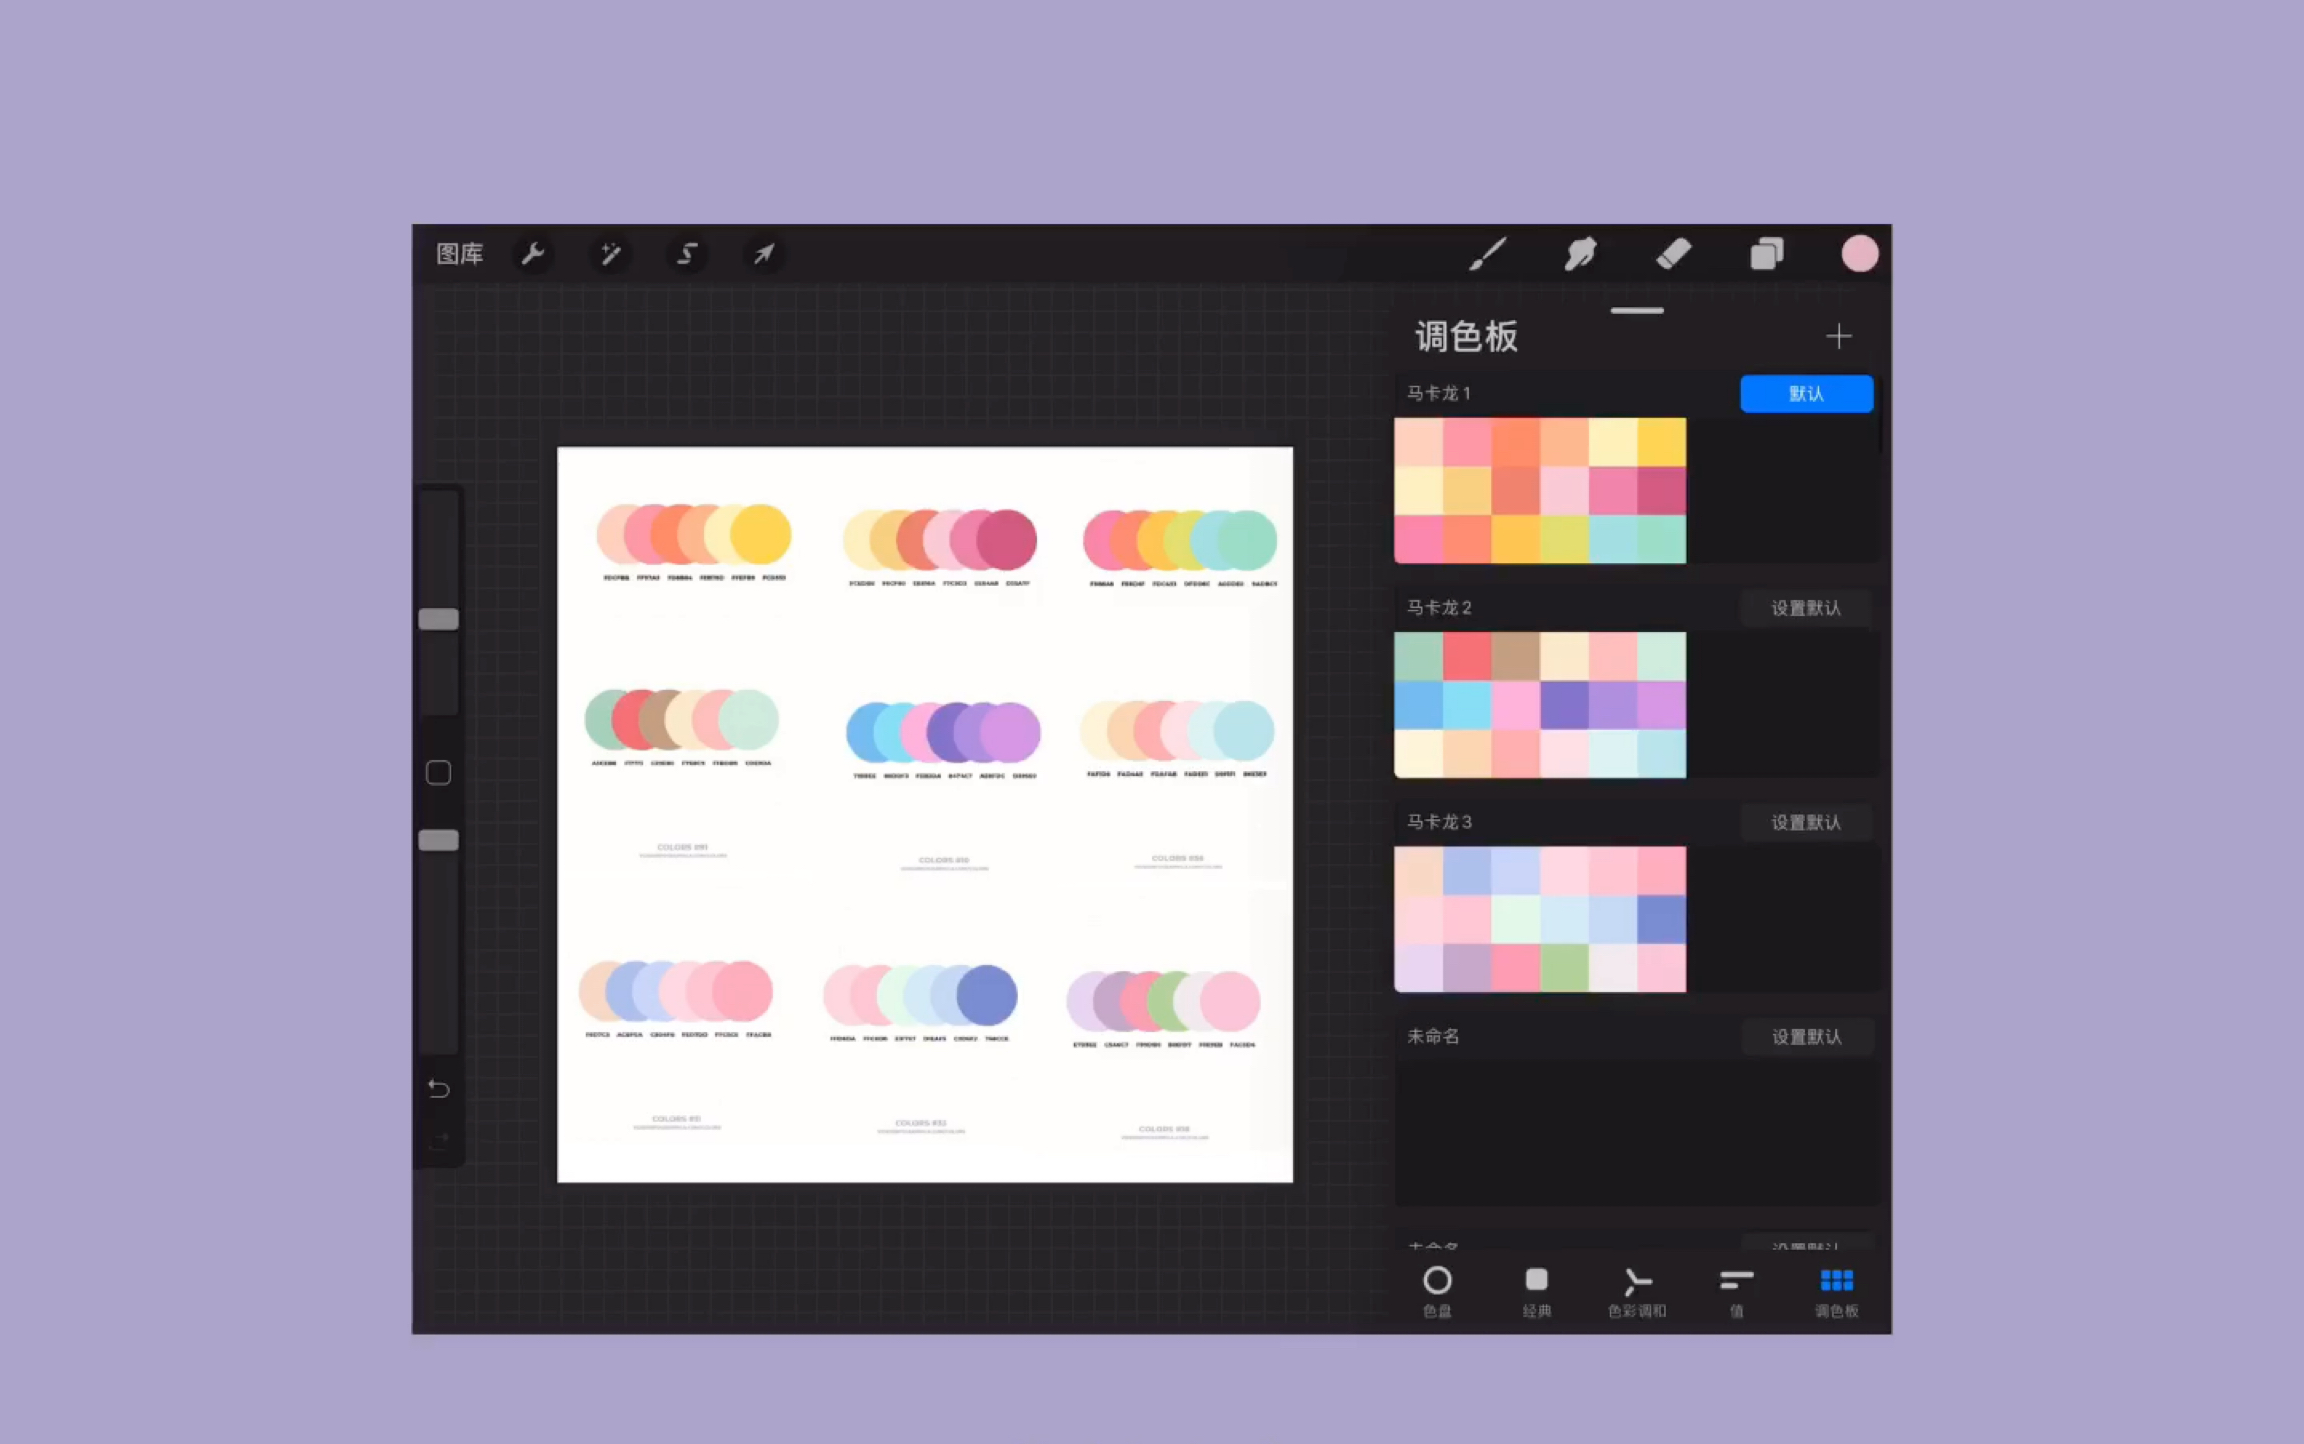Viewport: 2304px width, 1444px height.
Task: Click the brush opacity slider handle
Action: (438, 840)
